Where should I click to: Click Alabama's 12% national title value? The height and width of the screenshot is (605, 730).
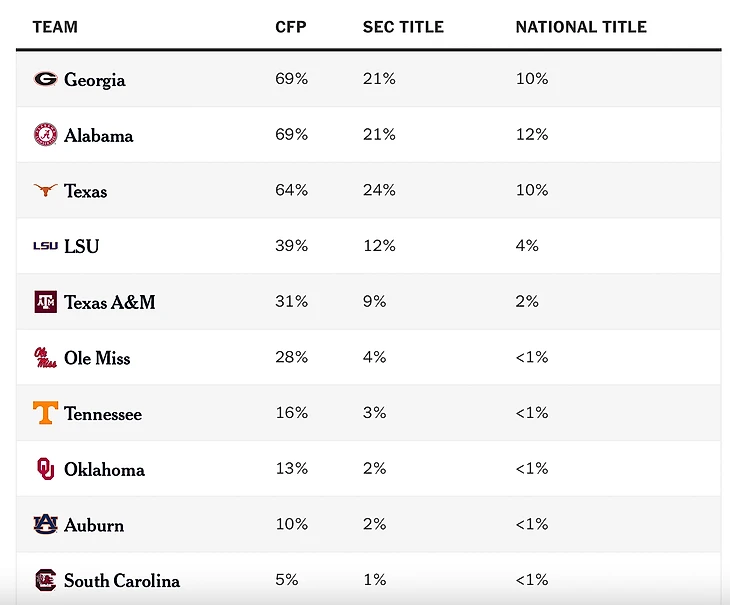click(x=532, y=135)
